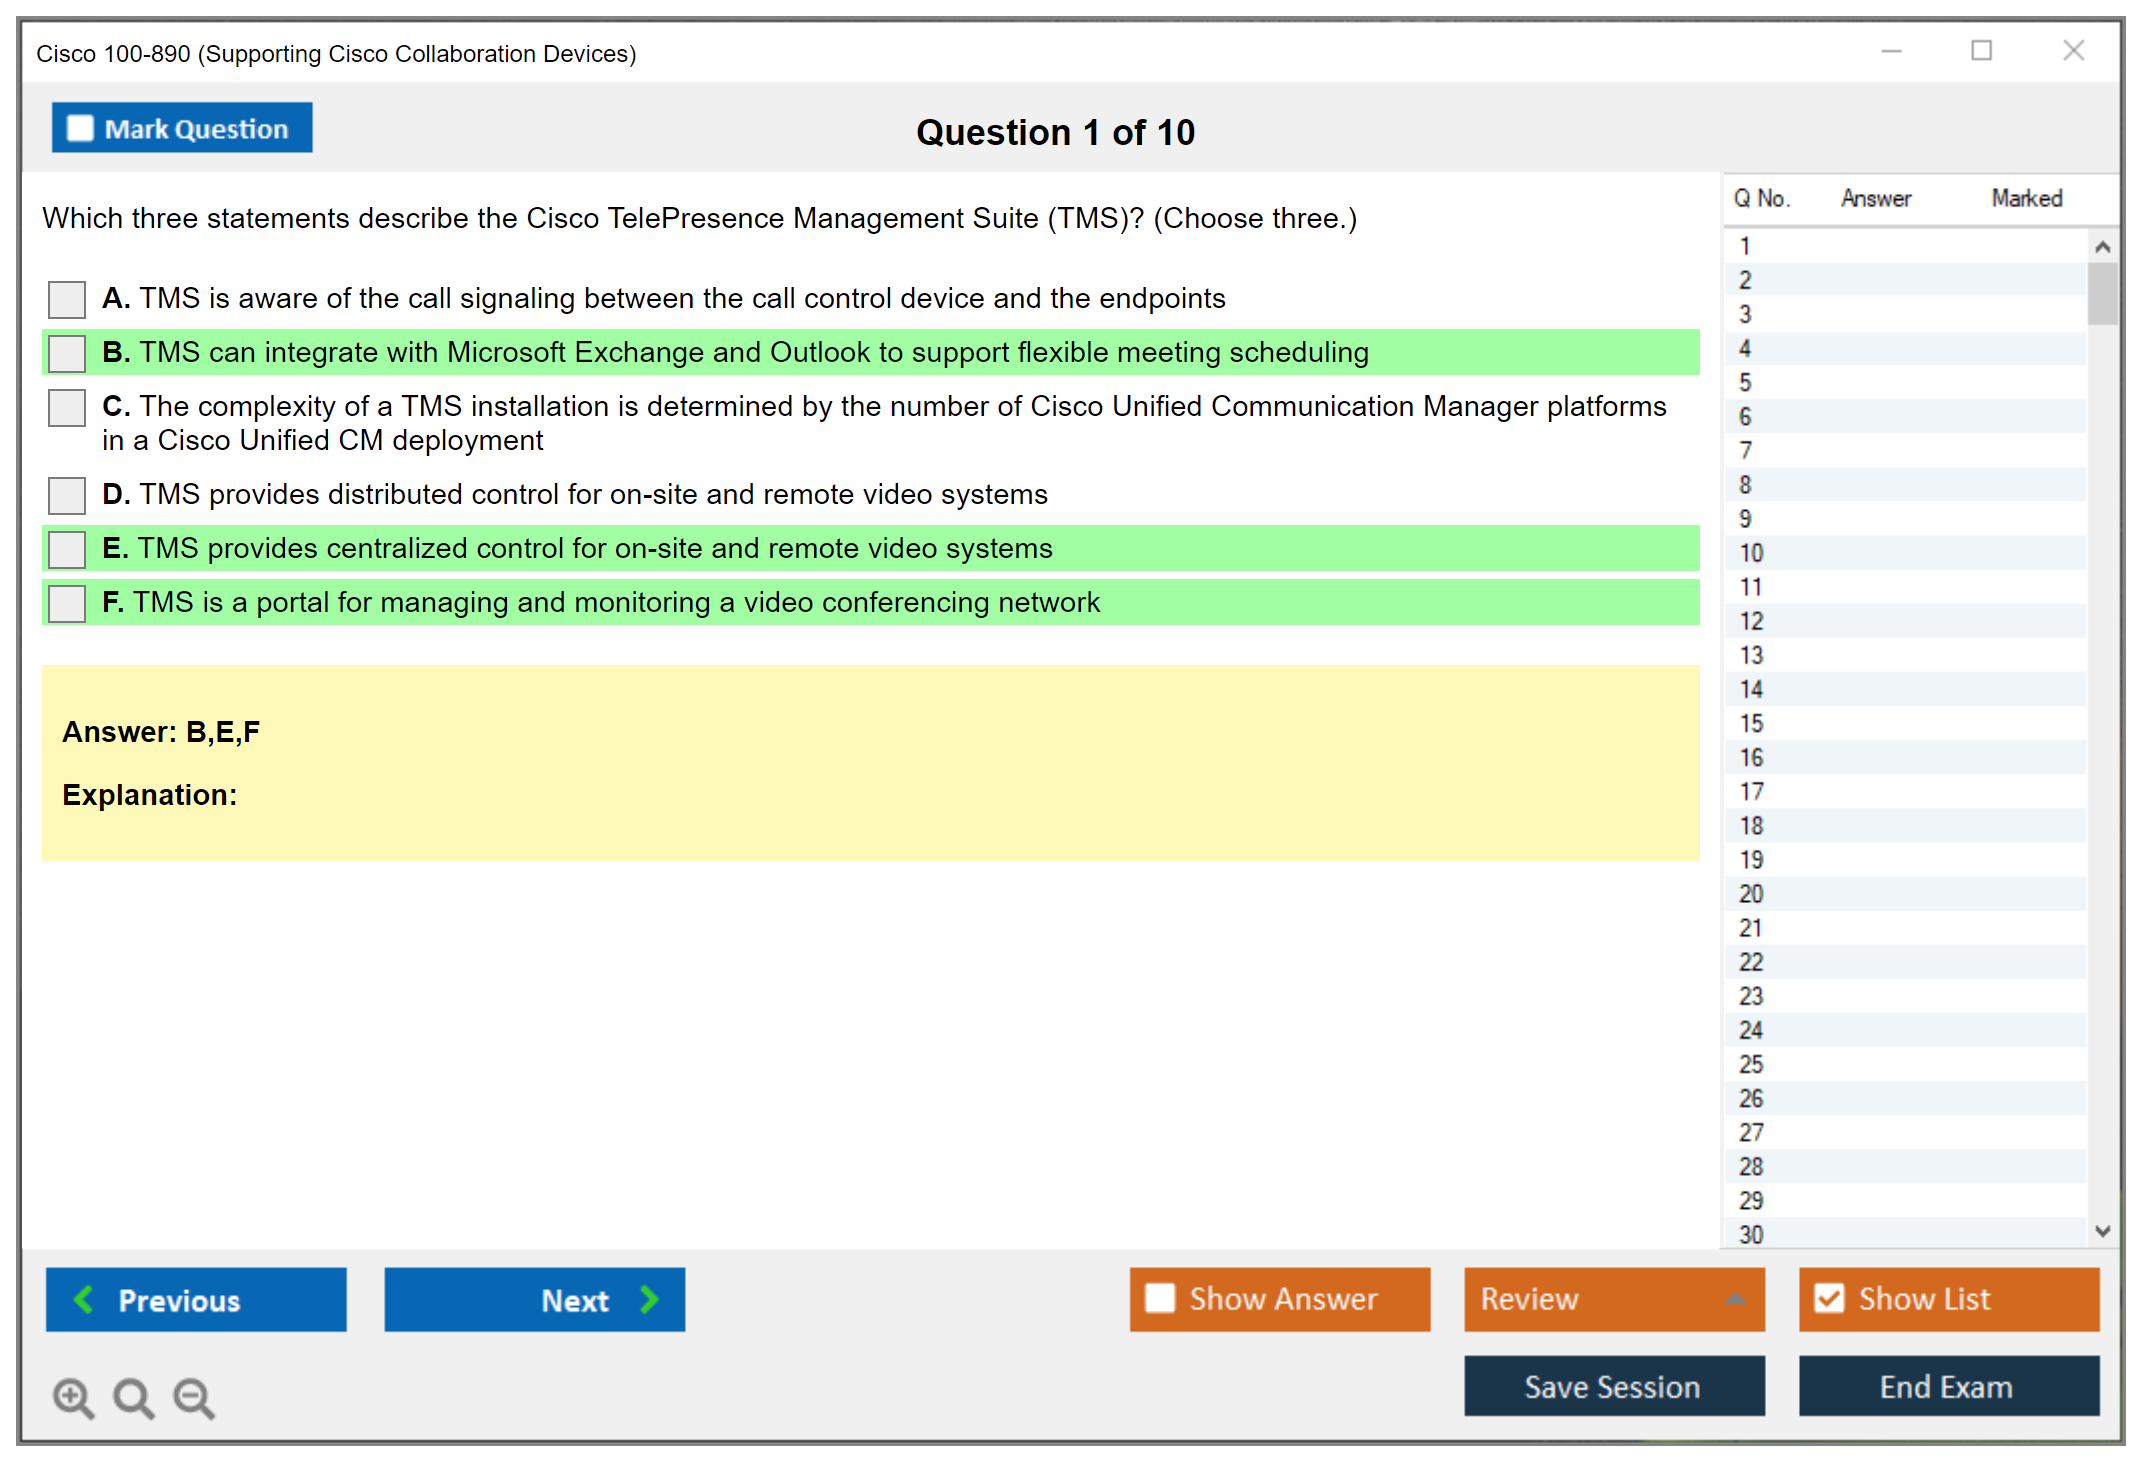Click the End Exam button
The image size is (2150, 1470).
tap(1947, 1386)
